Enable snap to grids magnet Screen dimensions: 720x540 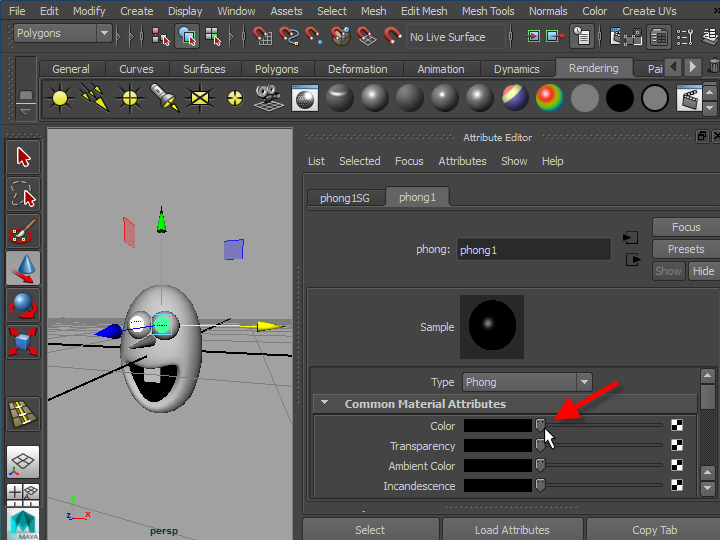coord(263,37)
